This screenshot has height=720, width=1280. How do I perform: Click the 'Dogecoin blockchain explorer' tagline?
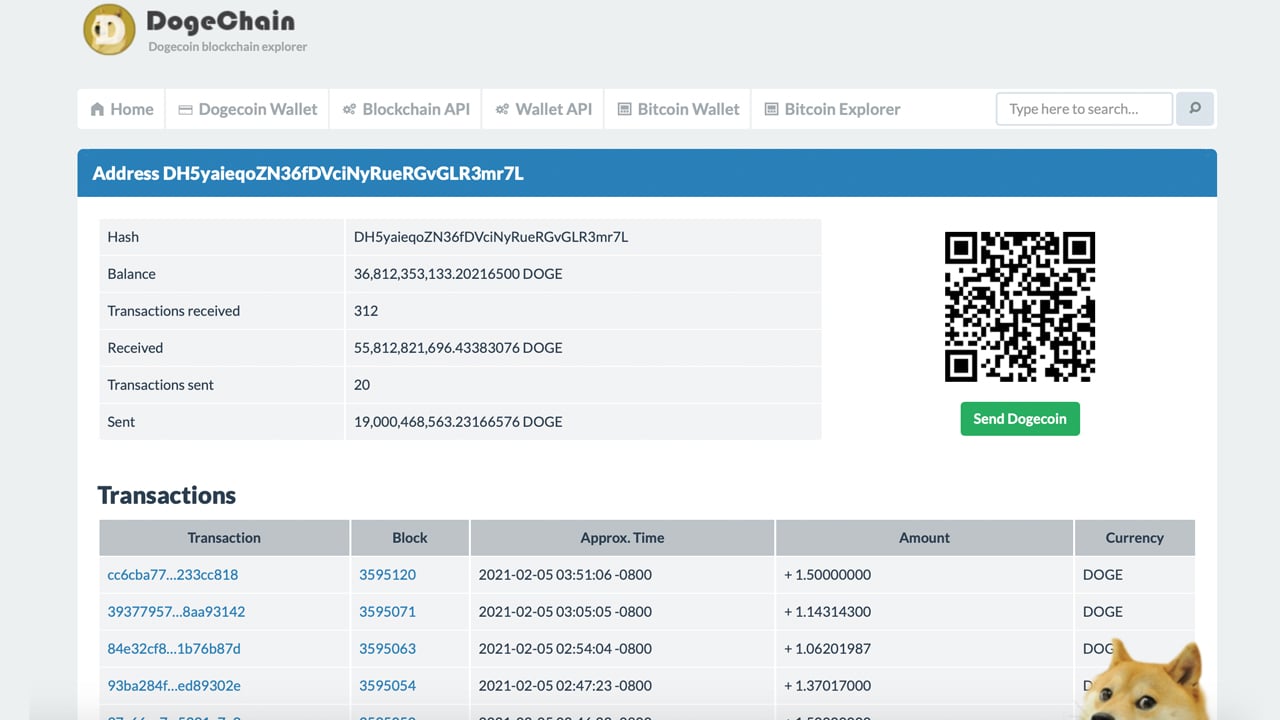[x=228, y=46]
